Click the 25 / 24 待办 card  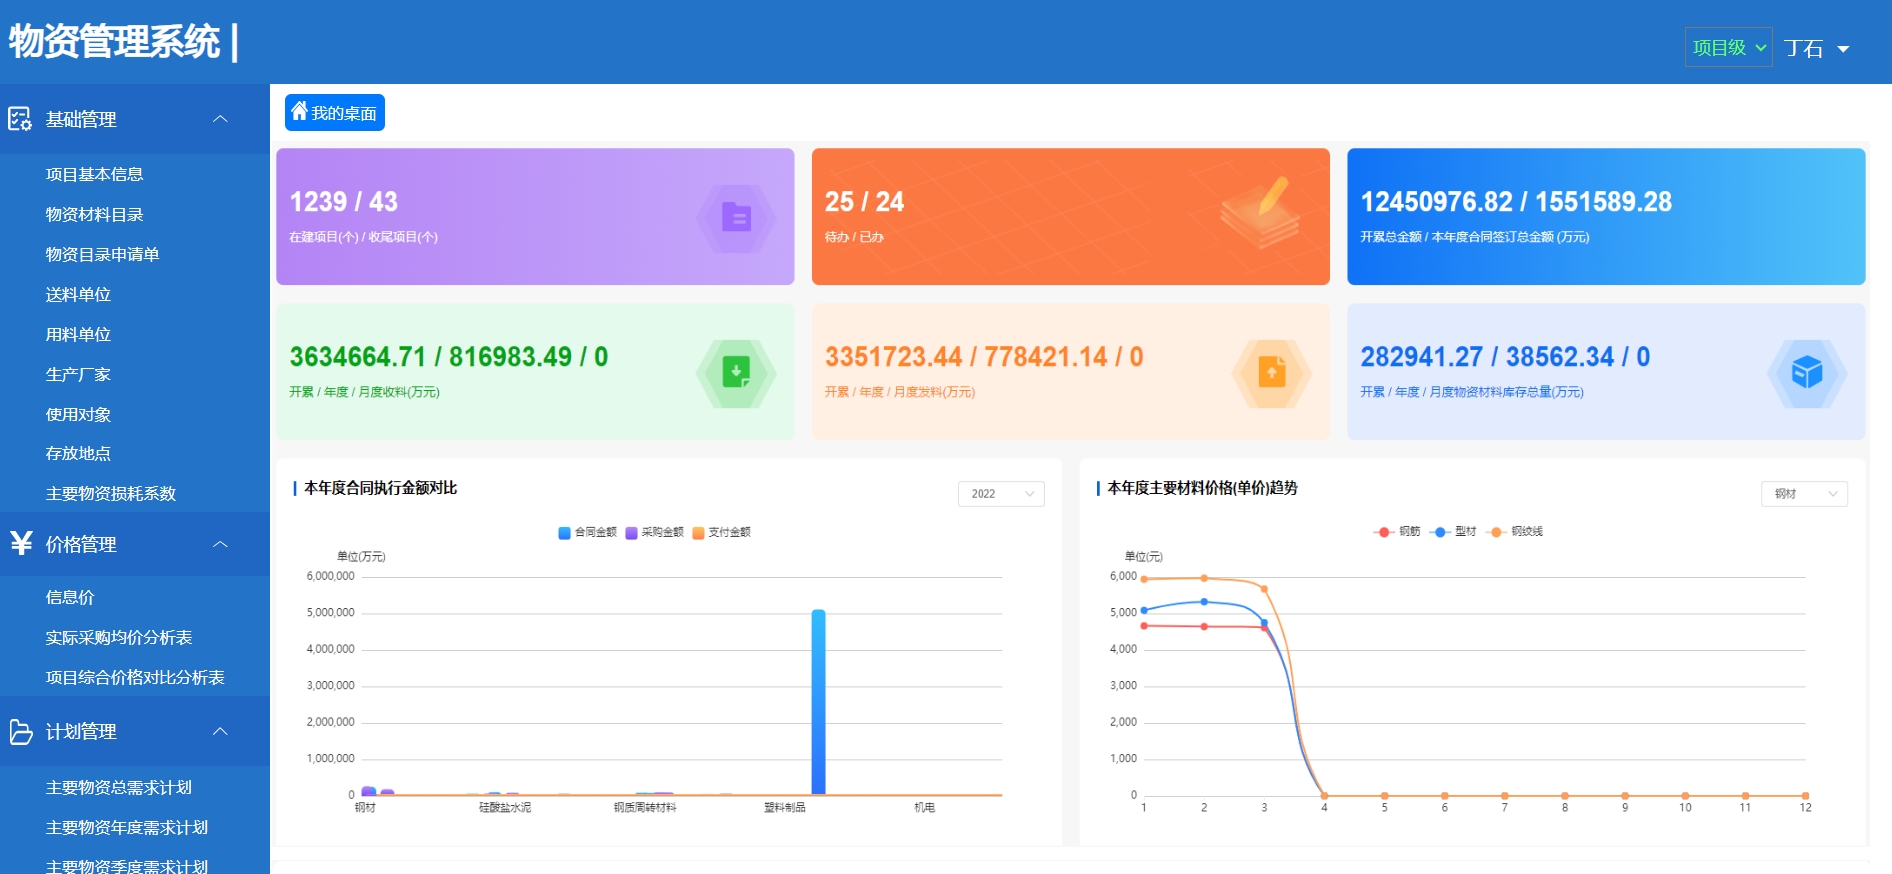1071,217
